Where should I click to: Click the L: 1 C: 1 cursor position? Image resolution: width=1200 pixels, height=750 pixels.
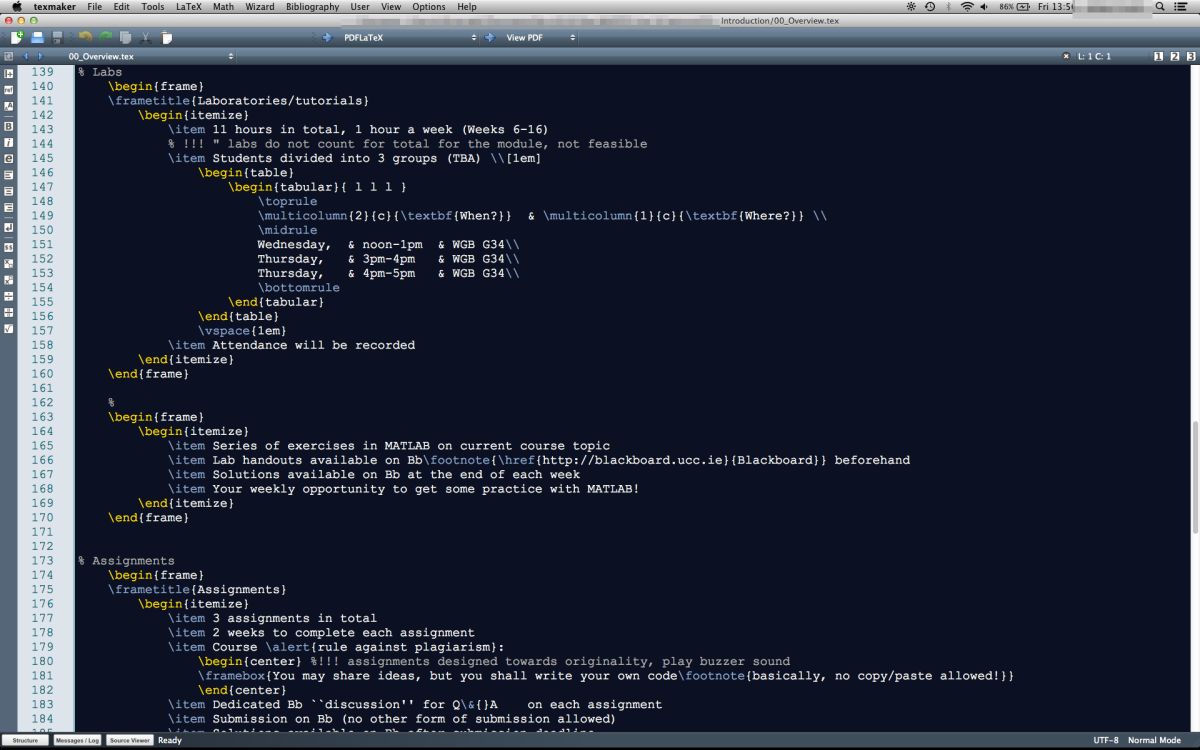tap(1094, 56)
